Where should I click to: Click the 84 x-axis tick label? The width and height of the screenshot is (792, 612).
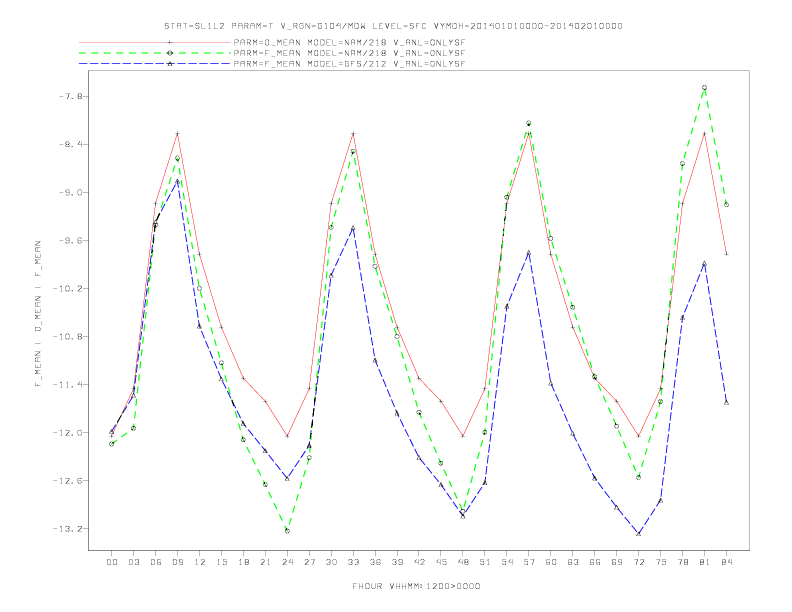pyautogui.click(x=726, y=562)
